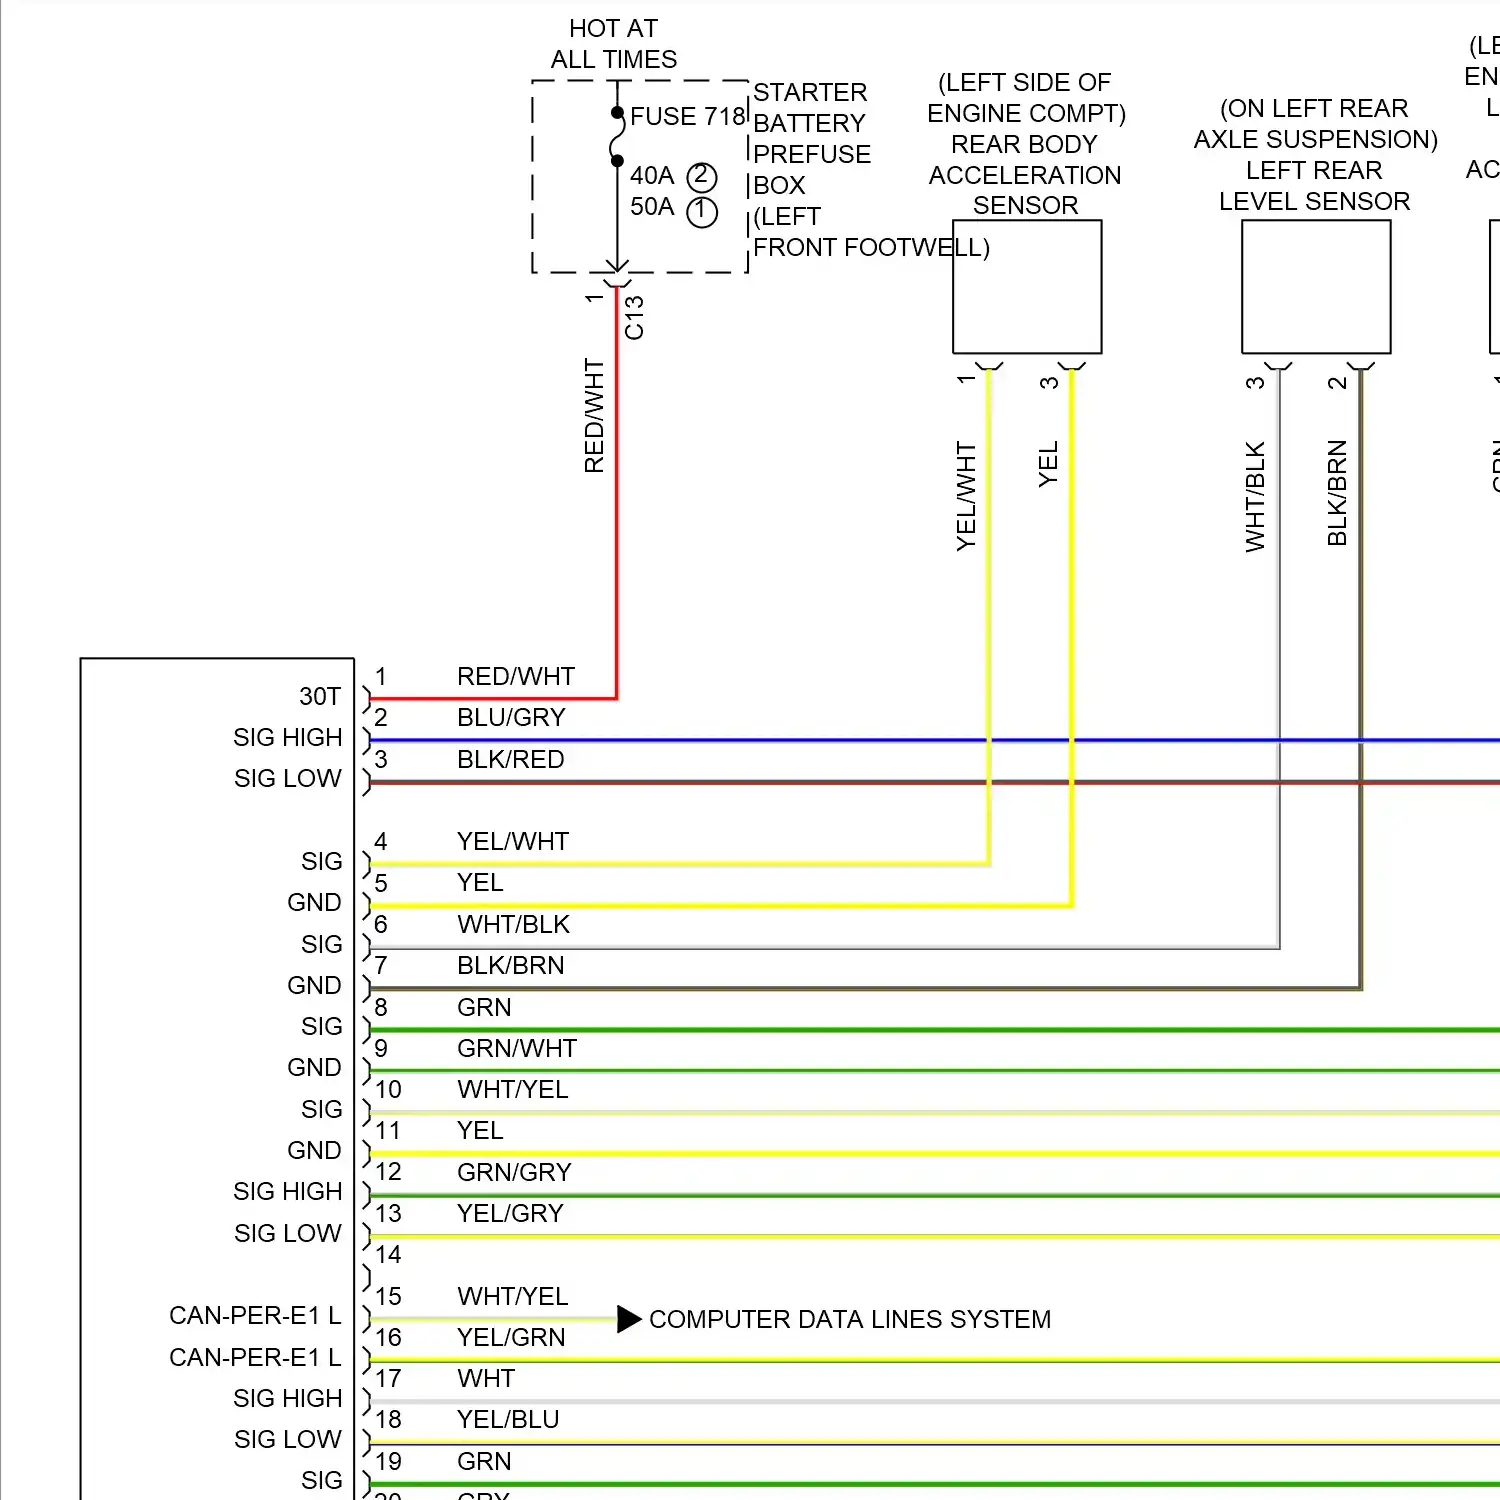Select the FUSE 718 label
Image resolution: width=1500 pixels, height=1500 pixels.
pyautogui.click(x=688, y=116)
